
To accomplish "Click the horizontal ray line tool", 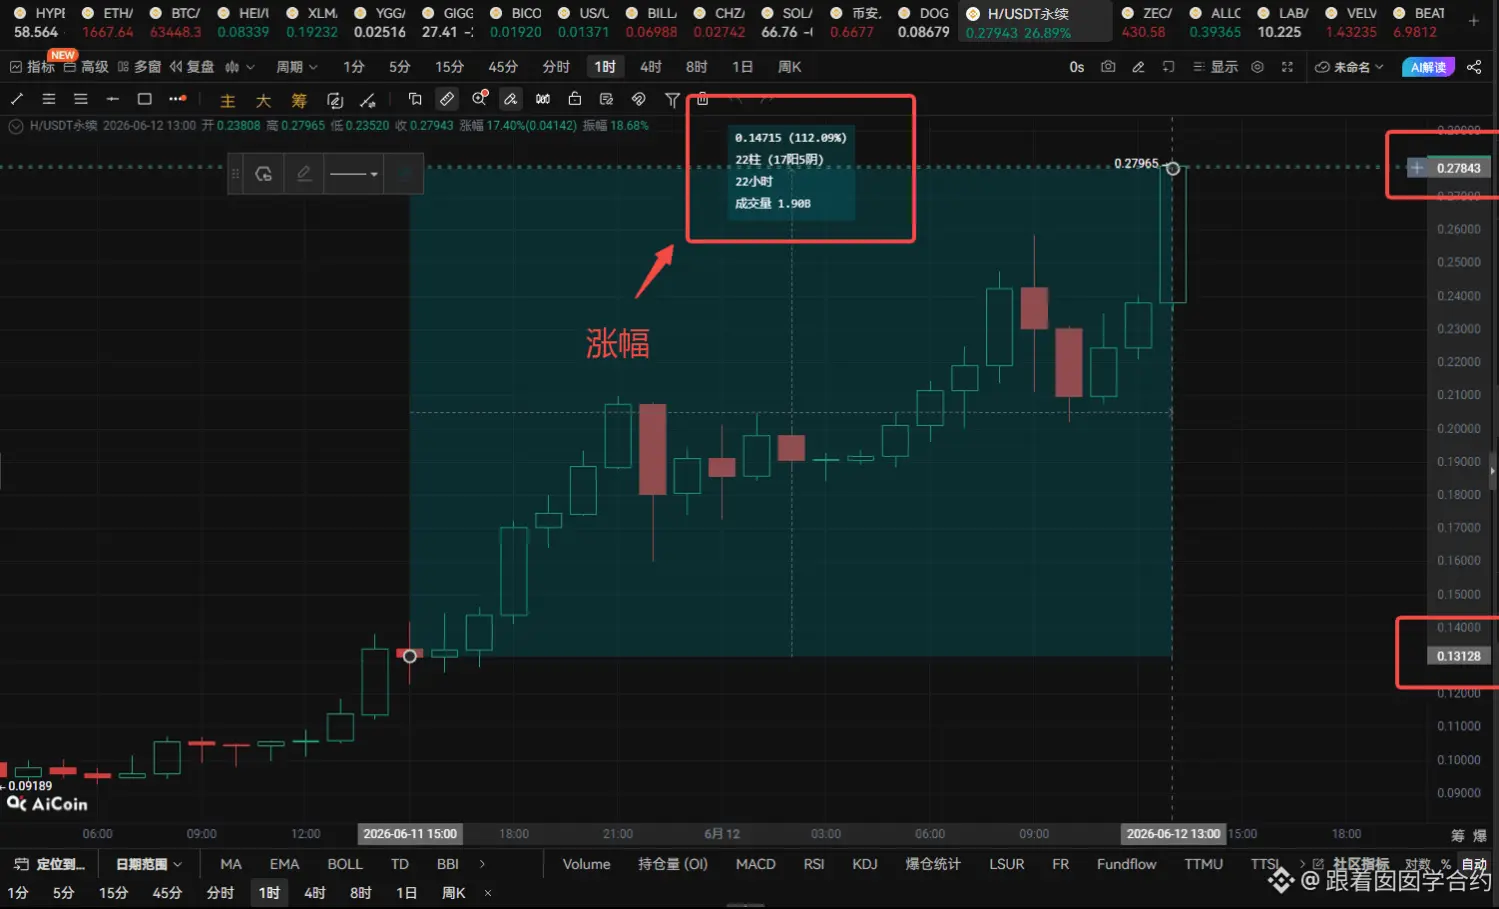I will tap(112, 99).
